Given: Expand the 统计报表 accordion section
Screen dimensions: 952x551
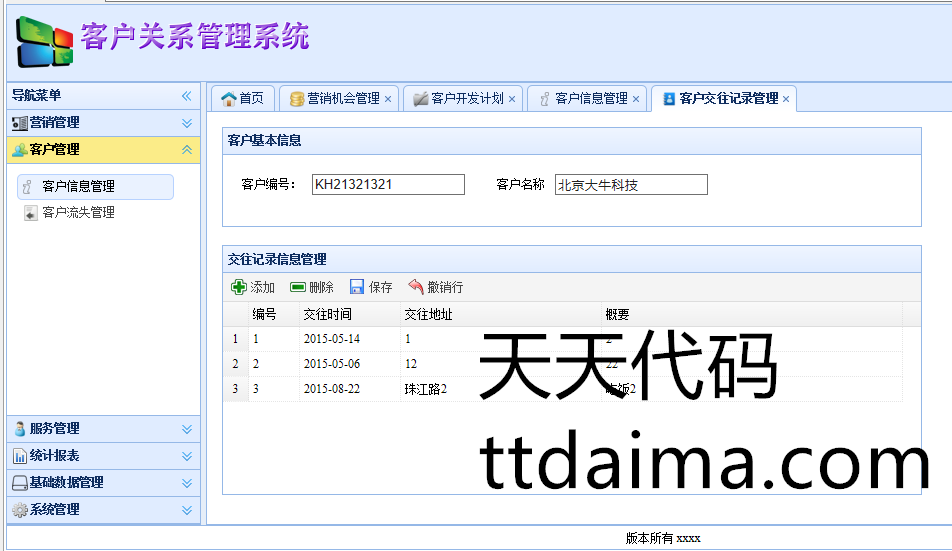Looking at the screenshot, I should point(186,456).
